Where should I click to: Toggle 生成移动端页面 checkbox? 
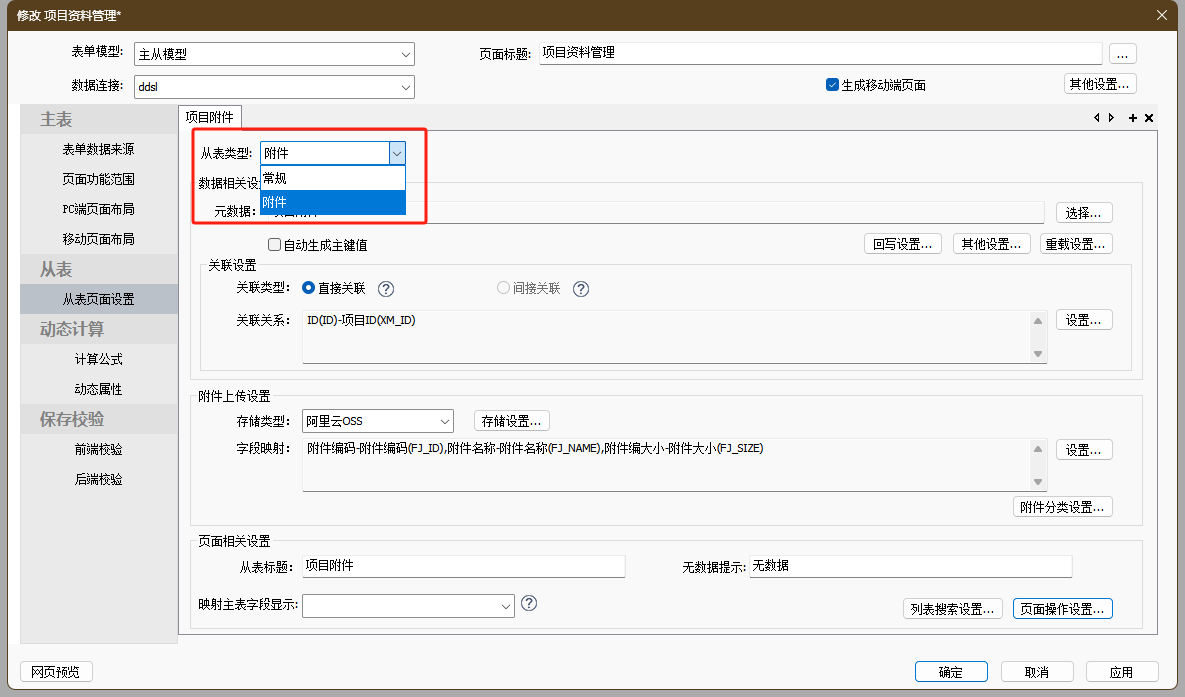point(832,85)
